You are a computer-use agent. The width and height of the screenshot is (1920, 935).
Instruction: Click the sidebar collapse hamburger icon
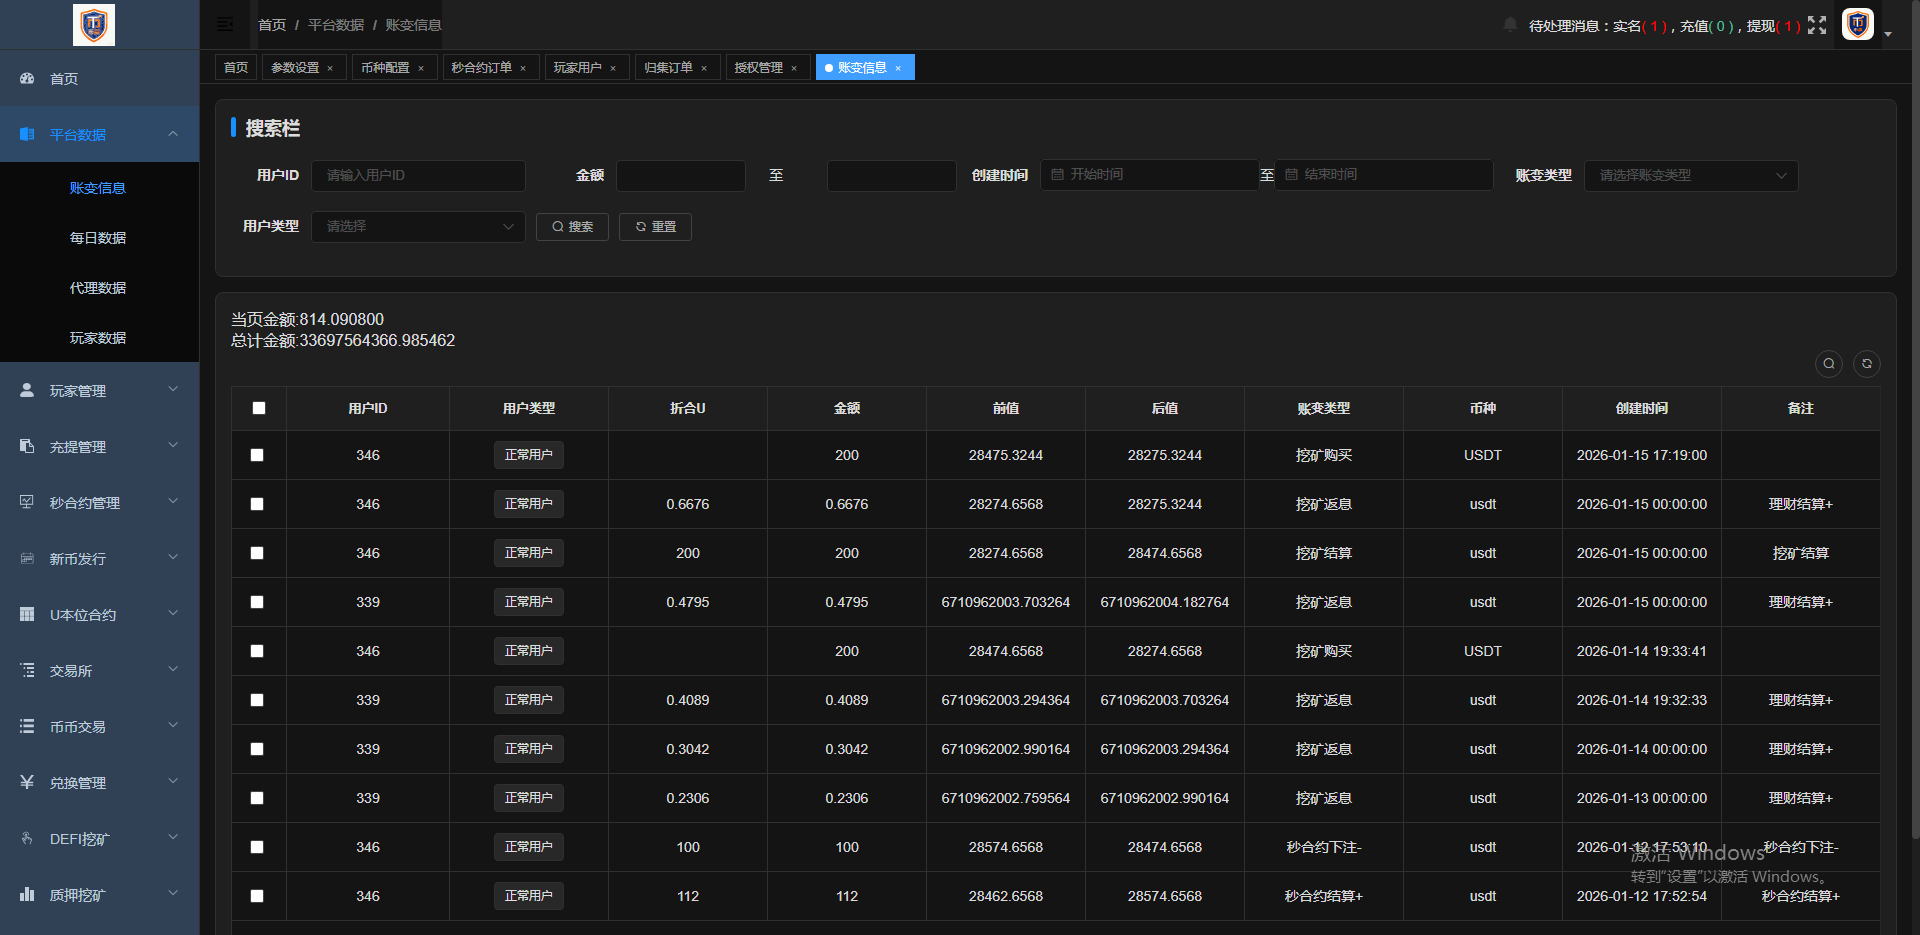(225, 24)
